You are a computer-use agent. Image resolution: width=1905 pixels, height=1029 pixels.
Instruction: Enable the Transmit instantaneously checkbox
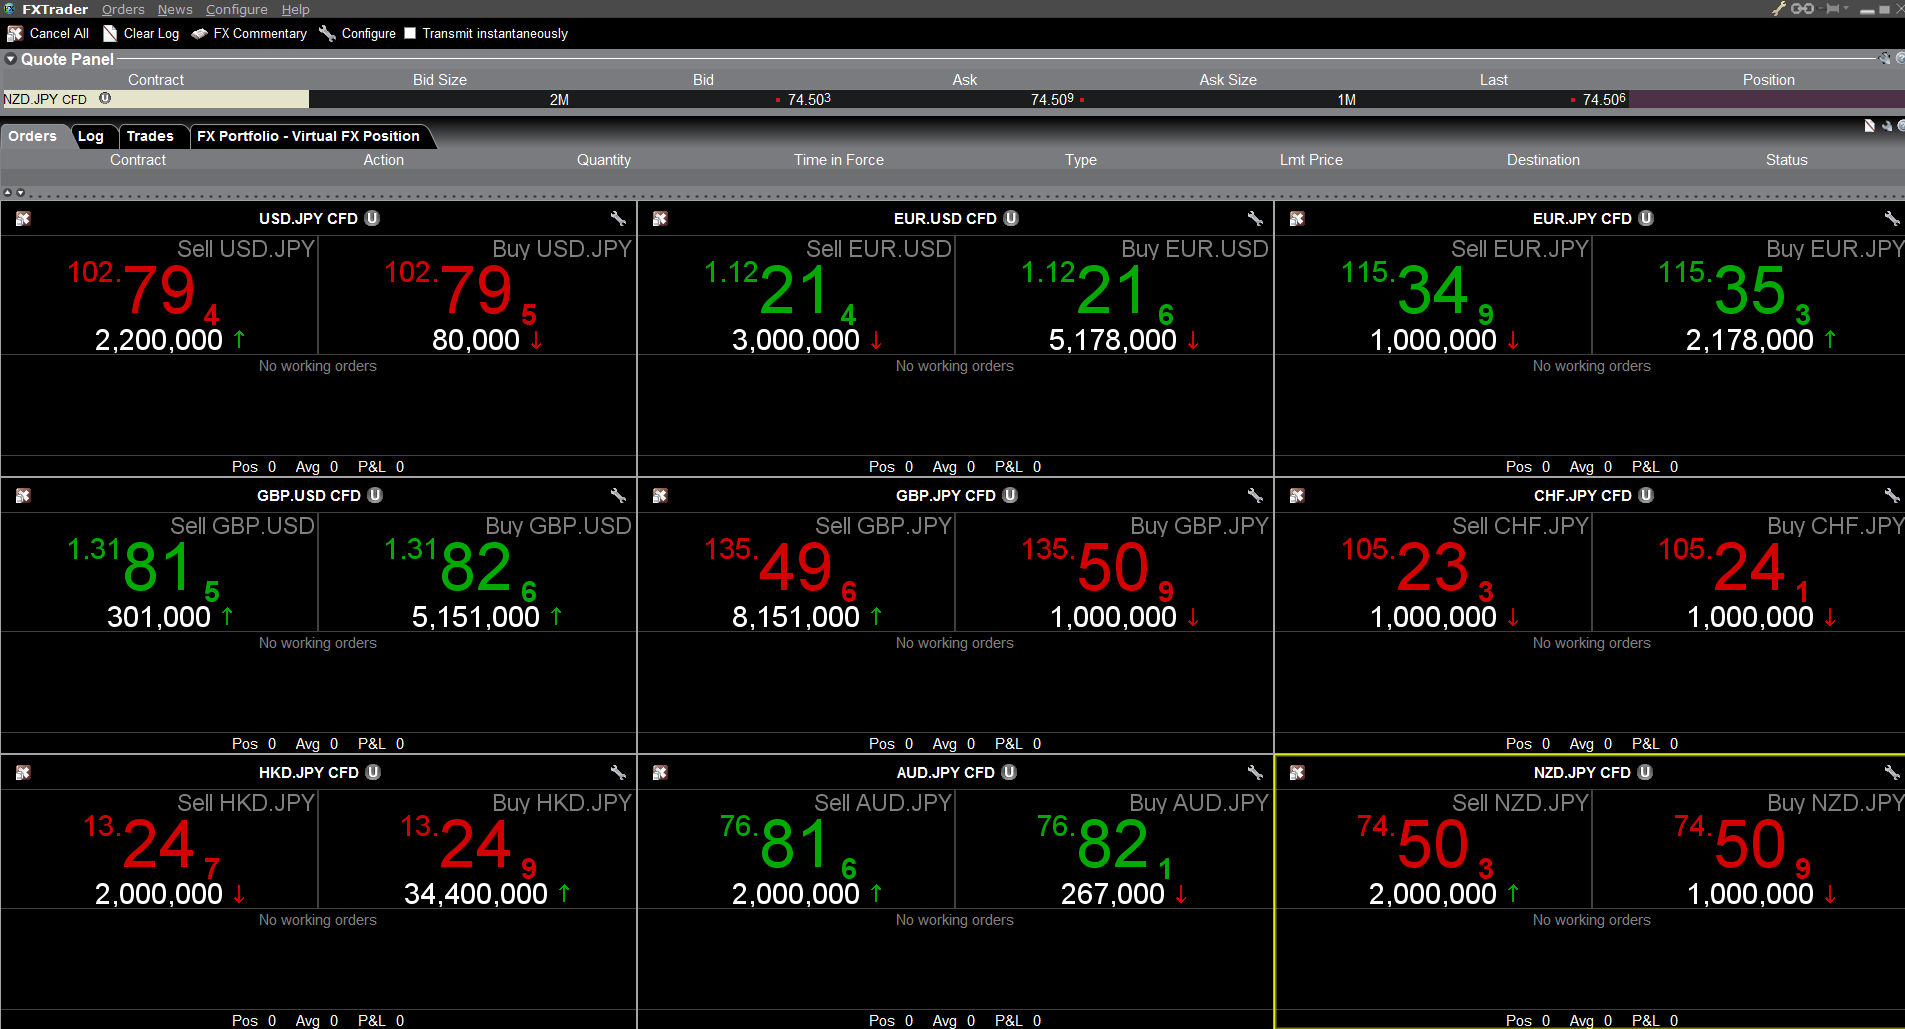[x=410, y=34]
